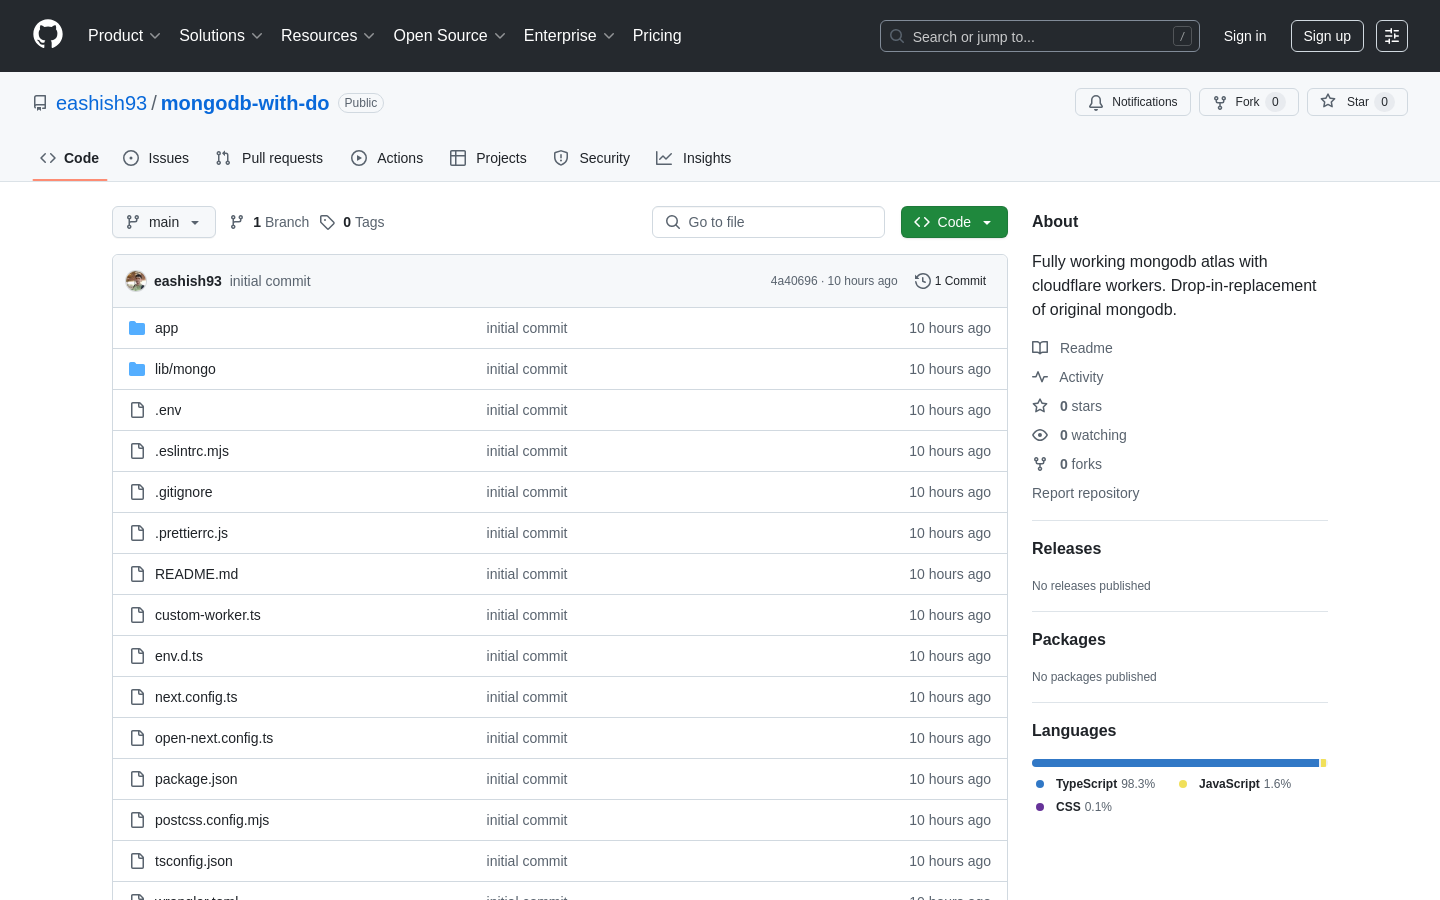Image resolution: width=1440 pixels, height=900 pixels.
Task: Click the search magnifier icon in header
Action: [x=897, y=36]
